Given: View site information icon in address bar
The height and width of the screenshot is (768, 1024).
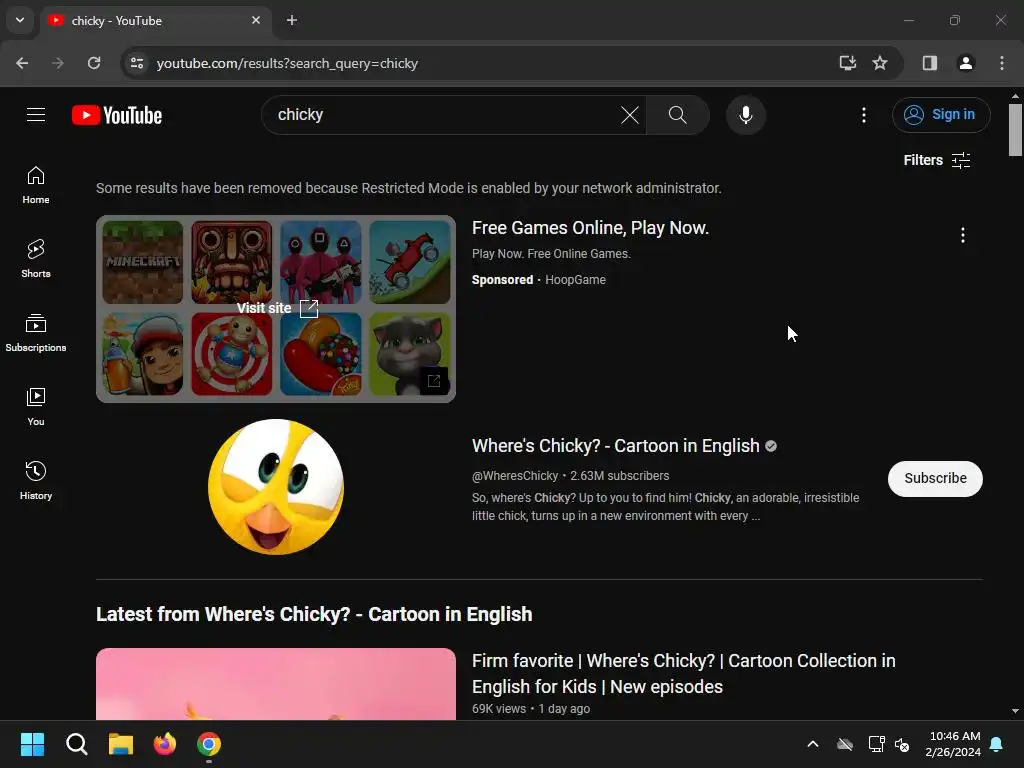Looking at the screenshot, I should 136,63.
